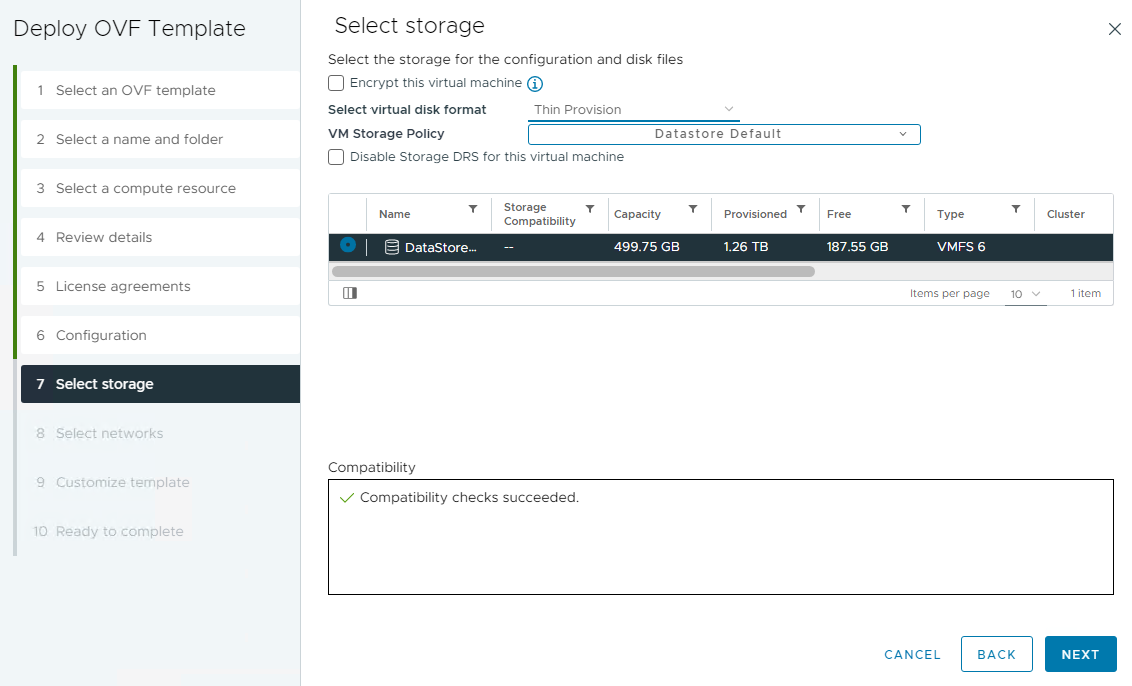The image size is (1132, 686).
Task: Enable Encrypt this virtual machine
Action: pyautogui.click(x=336, y=84)
